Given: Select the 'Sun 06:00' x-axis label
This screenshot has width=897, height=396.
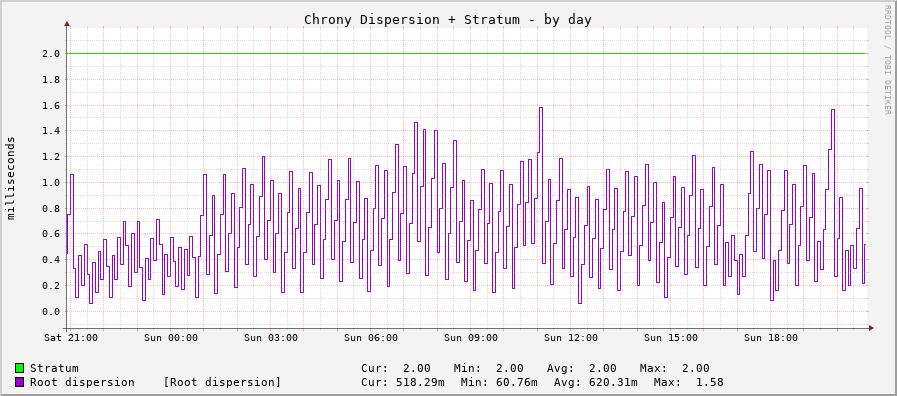Looking at the screenshot, I should pyautogui.click(x=371, y=338).
